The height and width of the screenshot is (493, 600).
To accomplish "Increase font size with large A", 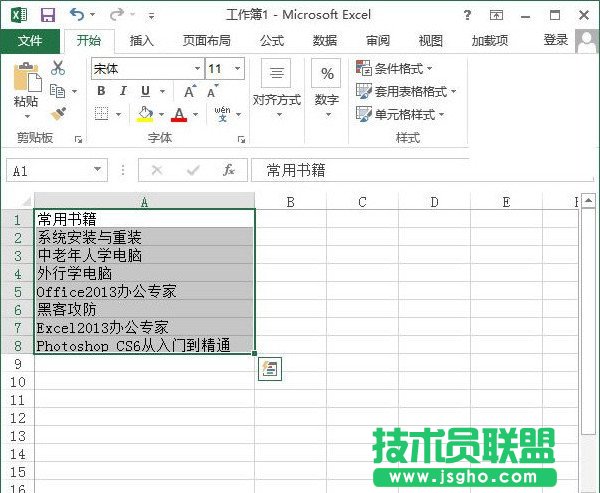I will [190, 91].
